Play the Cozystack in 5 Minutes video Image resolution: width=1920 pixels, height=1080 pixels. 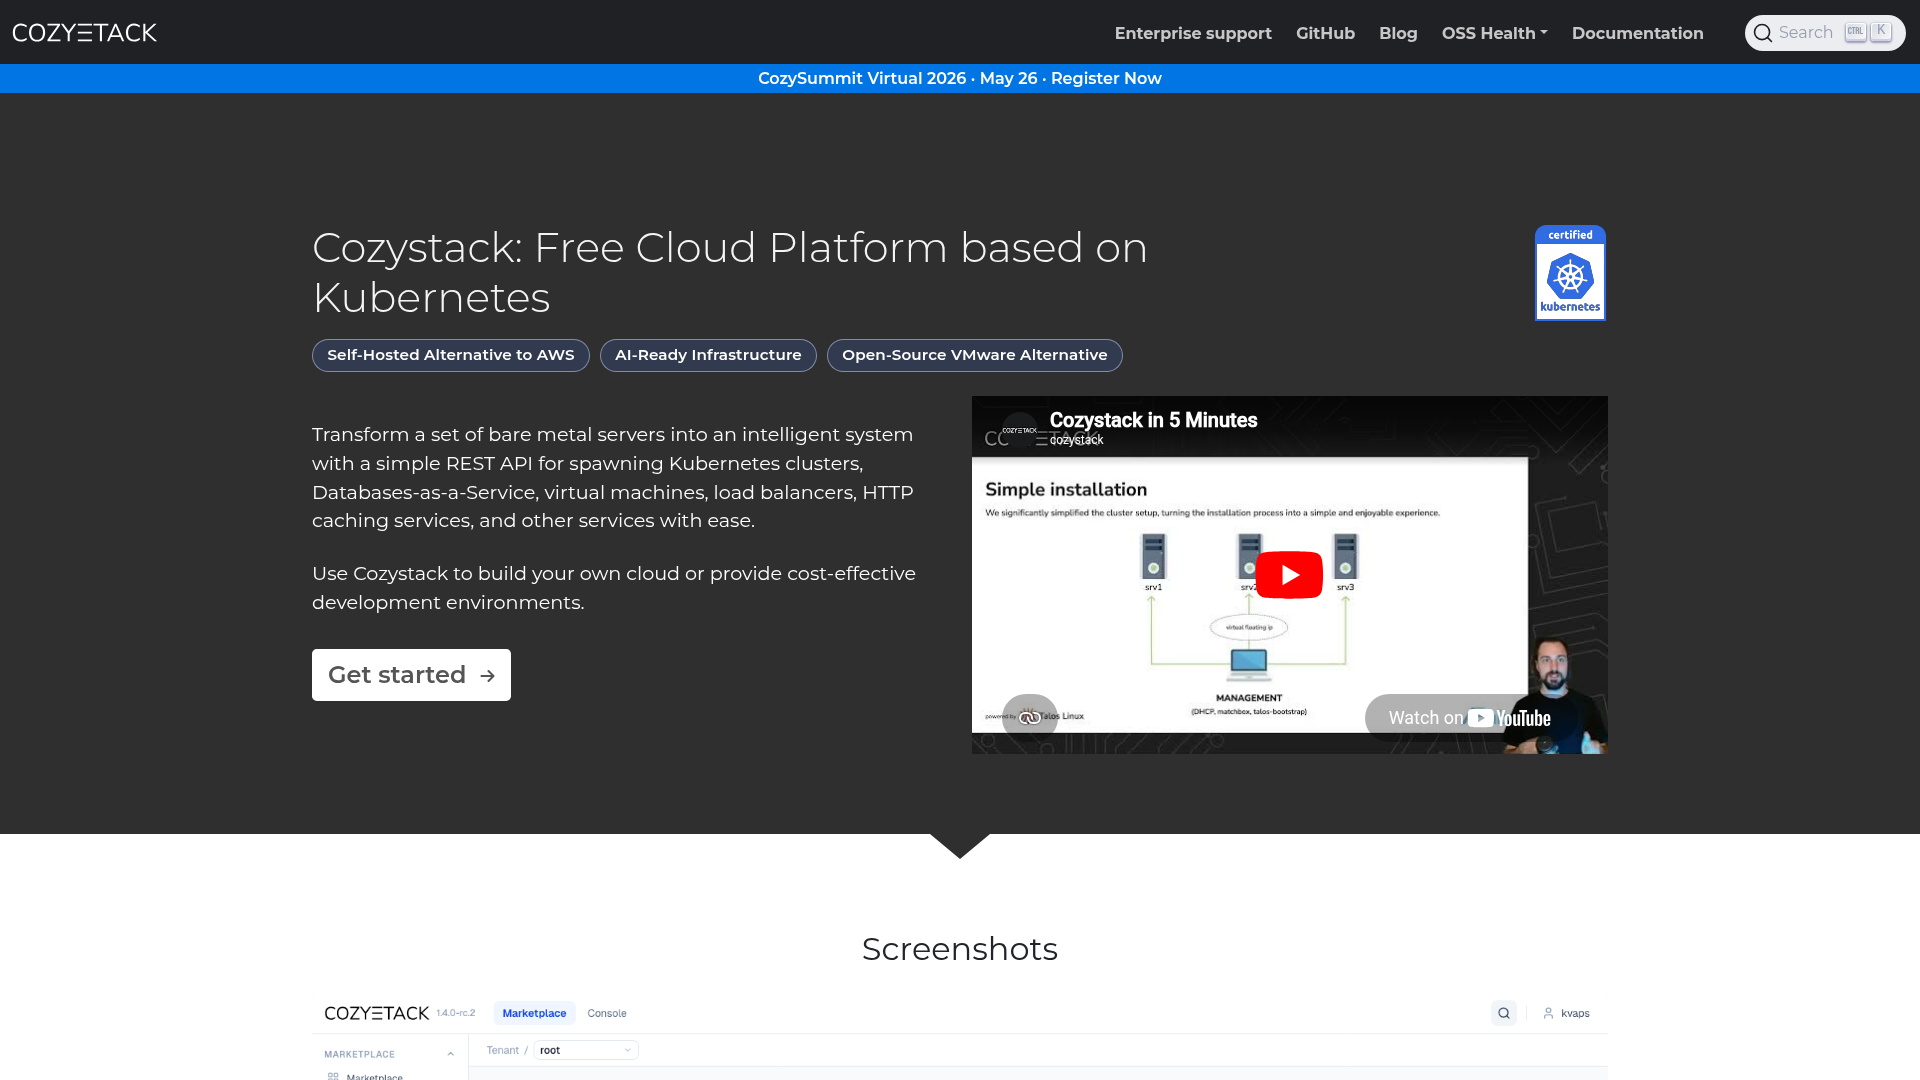coord(1289,575)
